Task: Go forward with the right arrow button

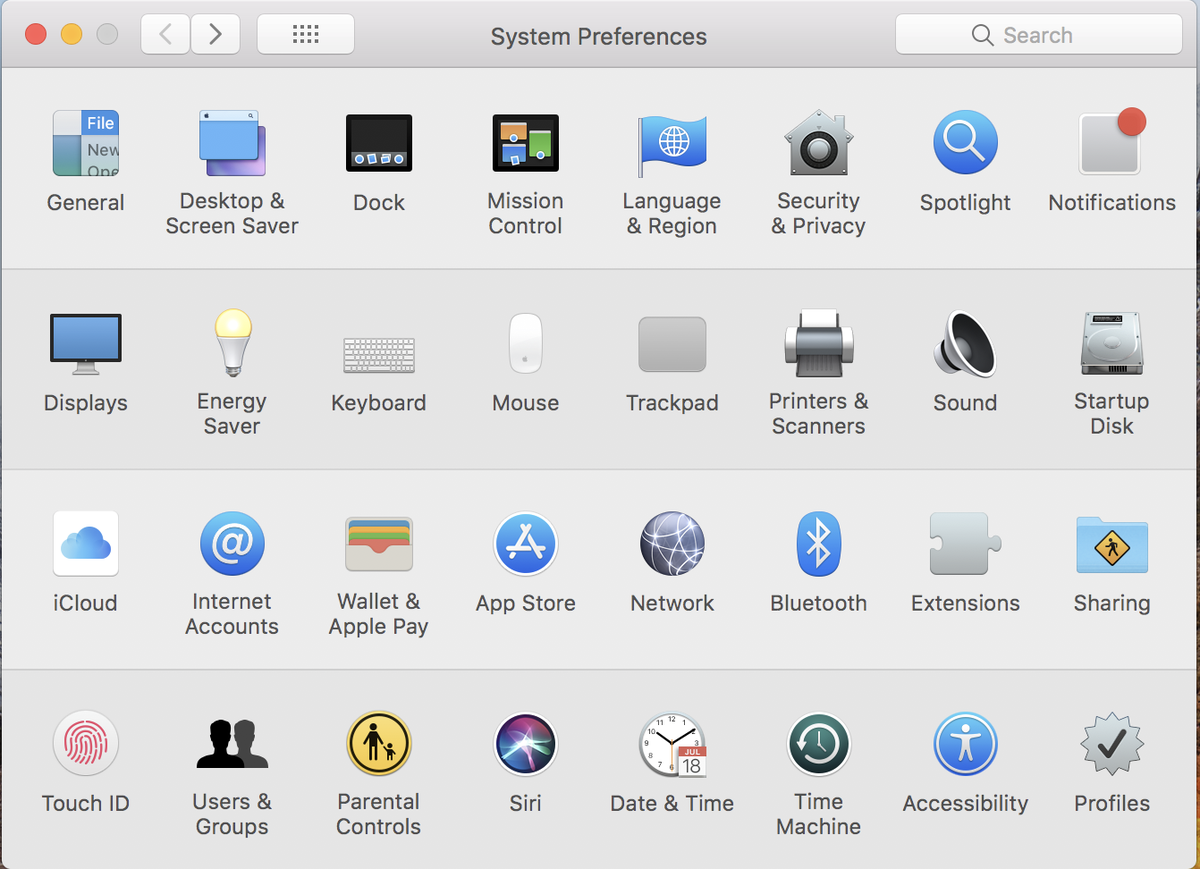Action: pos(215,35)
